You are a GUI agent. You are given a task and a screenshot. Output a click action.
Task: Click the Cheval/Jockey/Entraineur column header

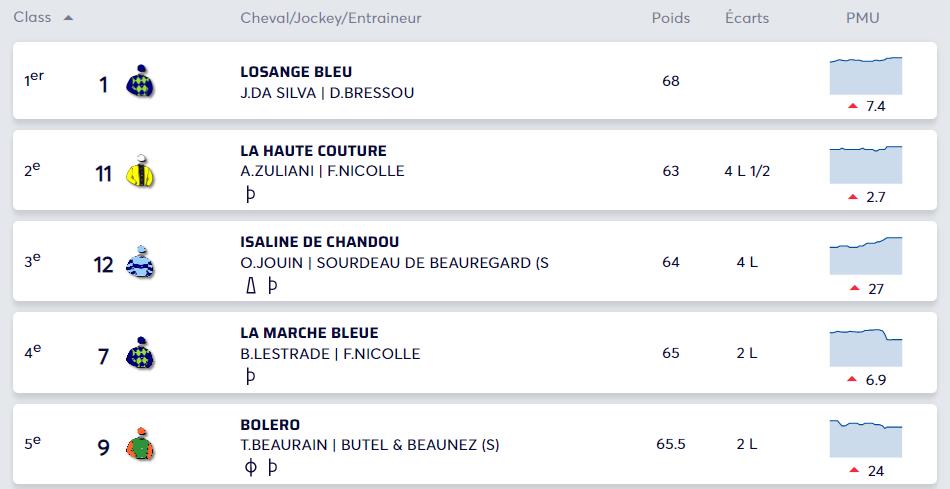click(x=331, y=18)
